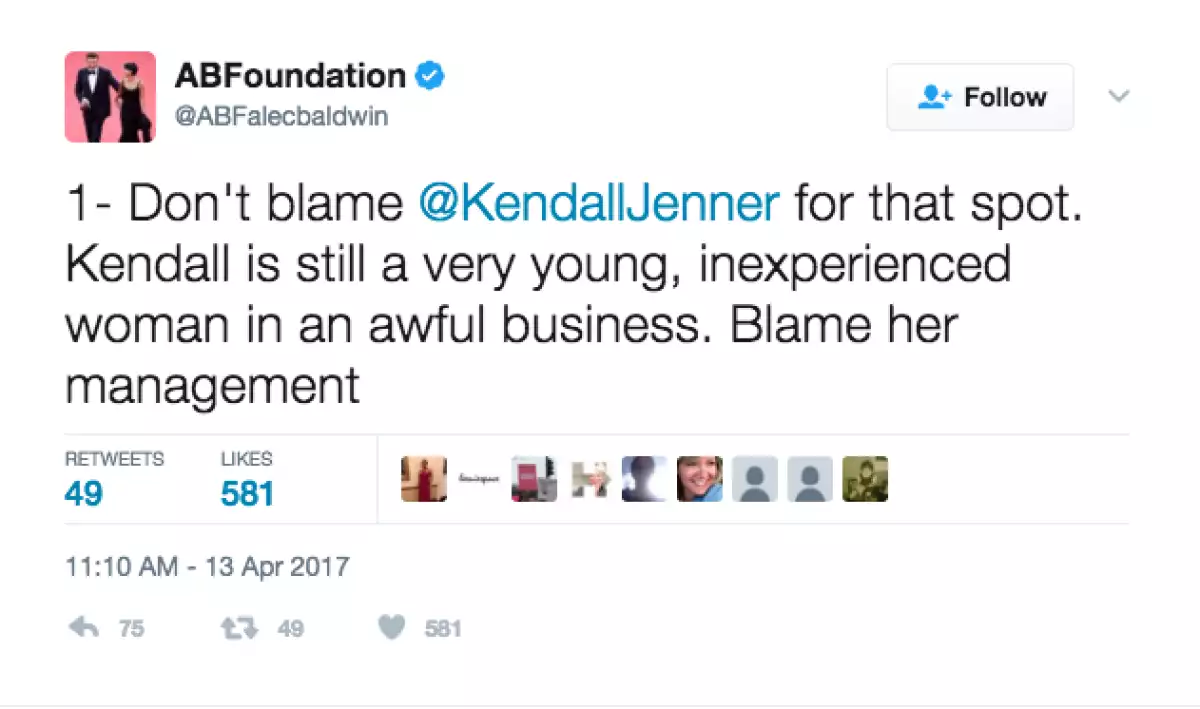Click the cursive signature liker avatar
Screen dimensions: 1200x709
[478, 479]
